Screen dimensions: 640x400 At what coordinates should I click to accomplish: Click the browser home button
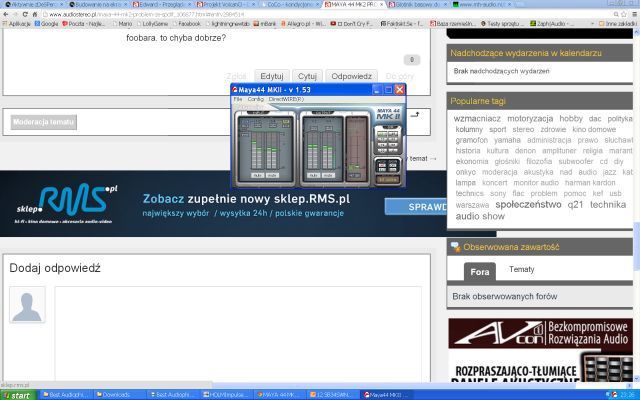pyautogui.click(x=34, y=14)
